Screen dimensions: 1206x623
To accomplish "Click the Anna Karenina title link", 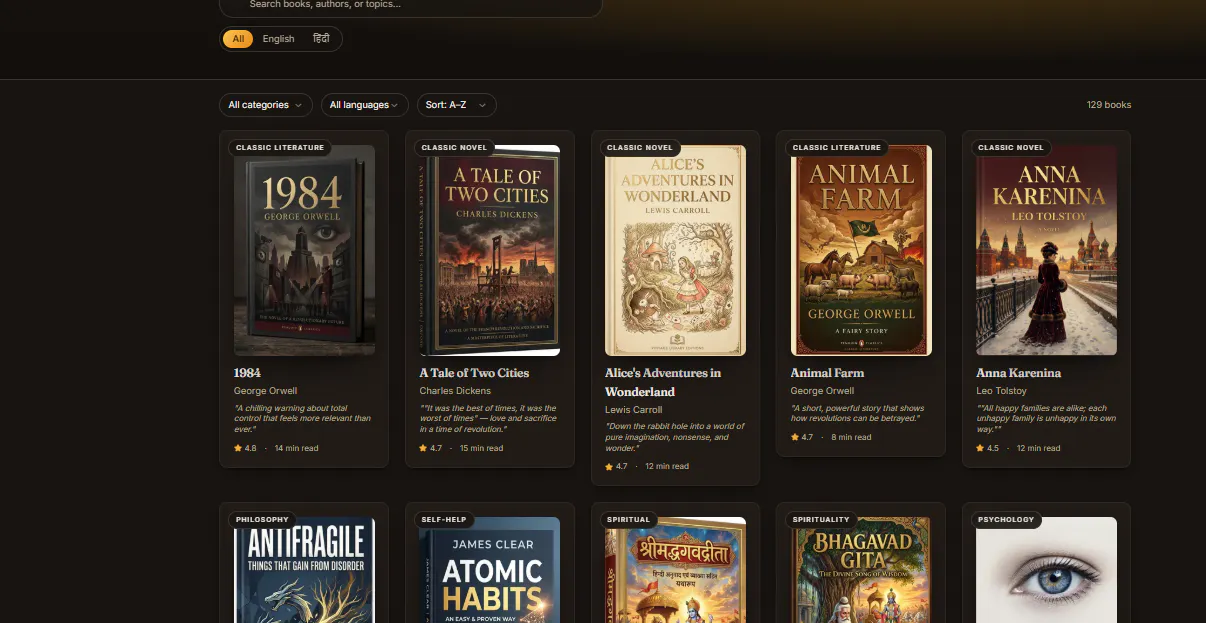I will [x=1019, y=373].
